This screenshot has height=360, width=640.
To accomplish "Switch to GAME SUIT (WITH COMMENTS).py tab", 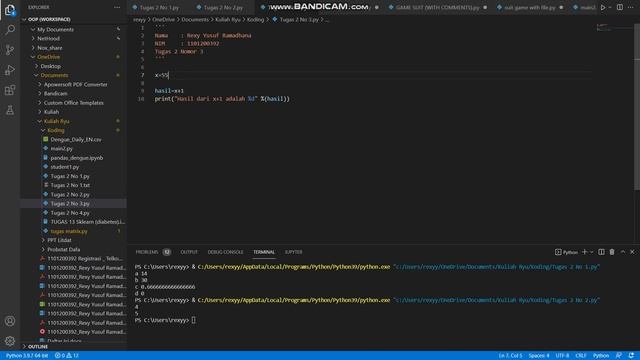I will (438, 7).
